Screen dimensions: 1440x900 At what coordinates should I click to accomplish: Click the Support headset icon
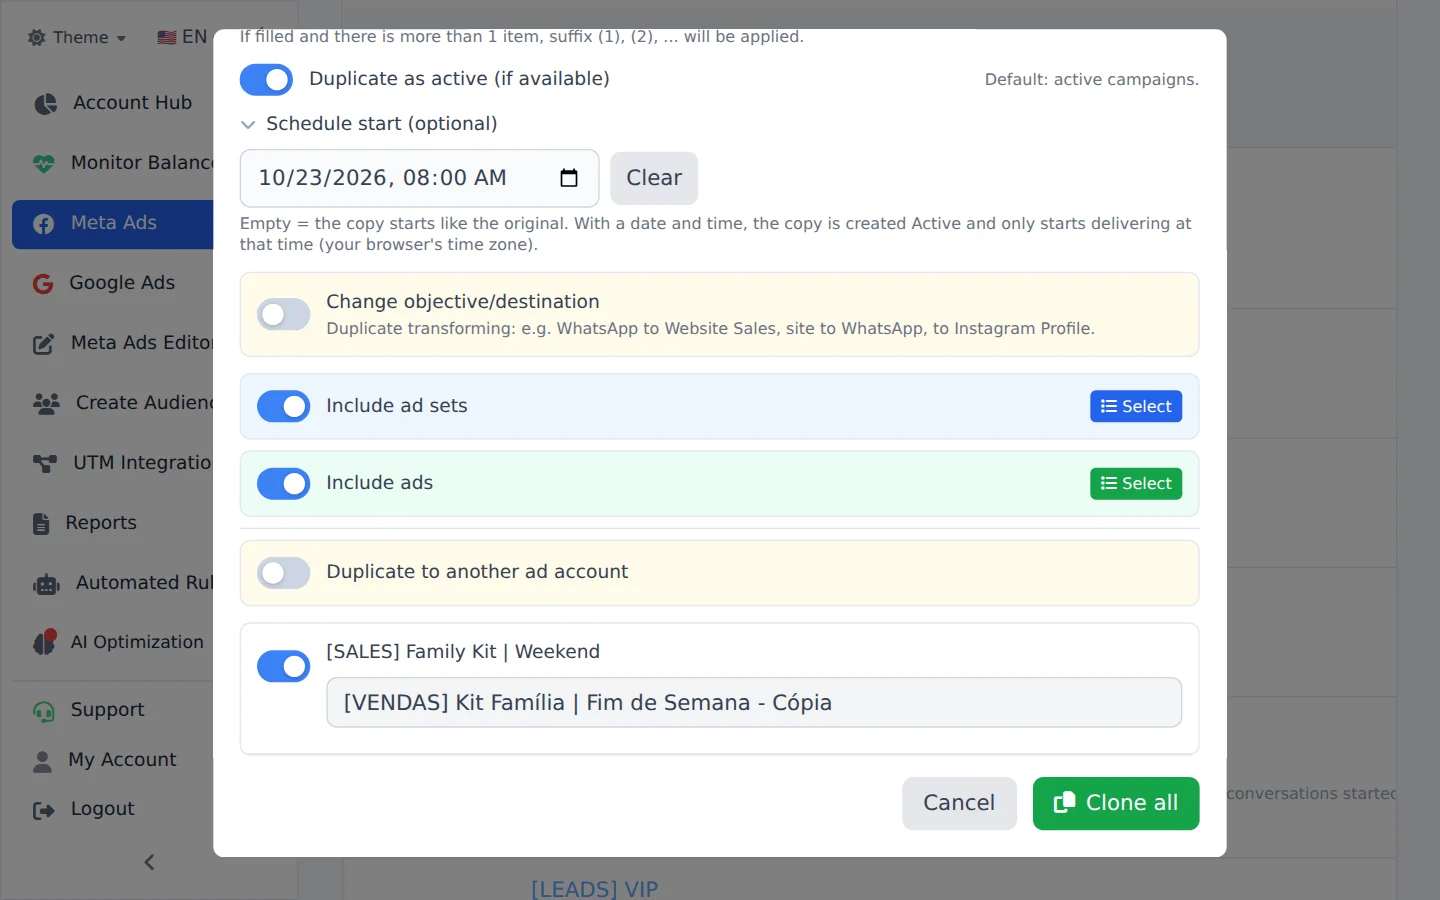pos(44,711)
